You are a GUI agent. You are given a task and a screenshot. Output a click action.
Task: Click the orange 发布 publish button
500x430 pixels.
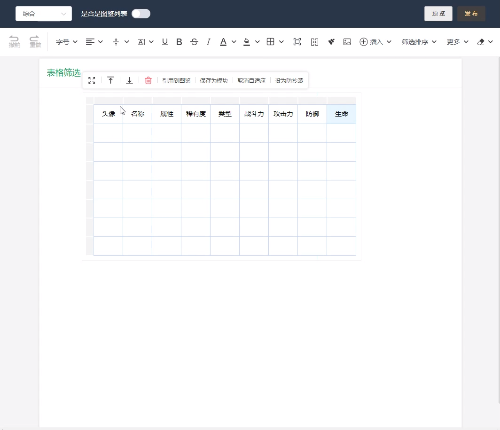(x=471, y=14)
